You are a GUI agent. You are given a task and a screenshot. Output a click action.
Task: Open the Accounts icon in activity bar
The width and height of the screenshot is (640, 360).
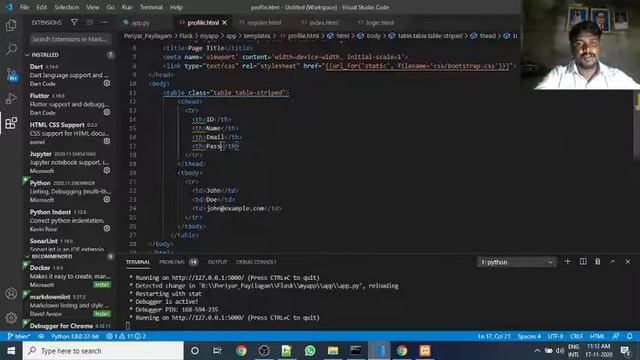coord(11,293)
